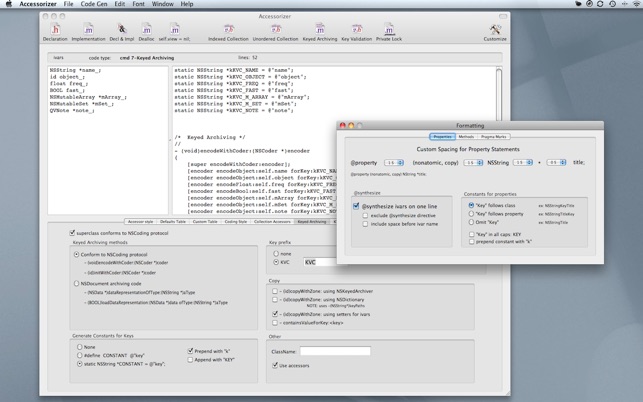Open the Code Gen menu
This screenshot has width=643, height=402.
pyautogui.click(x=93, y=4)
